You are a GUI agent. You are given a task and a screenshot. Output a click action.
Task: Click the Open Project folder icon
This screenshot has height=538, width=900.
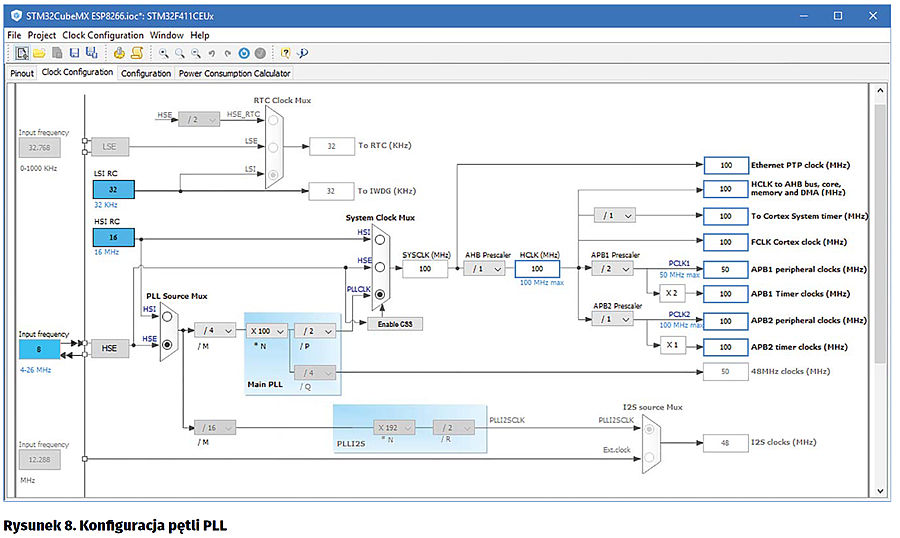coord(39,53)
